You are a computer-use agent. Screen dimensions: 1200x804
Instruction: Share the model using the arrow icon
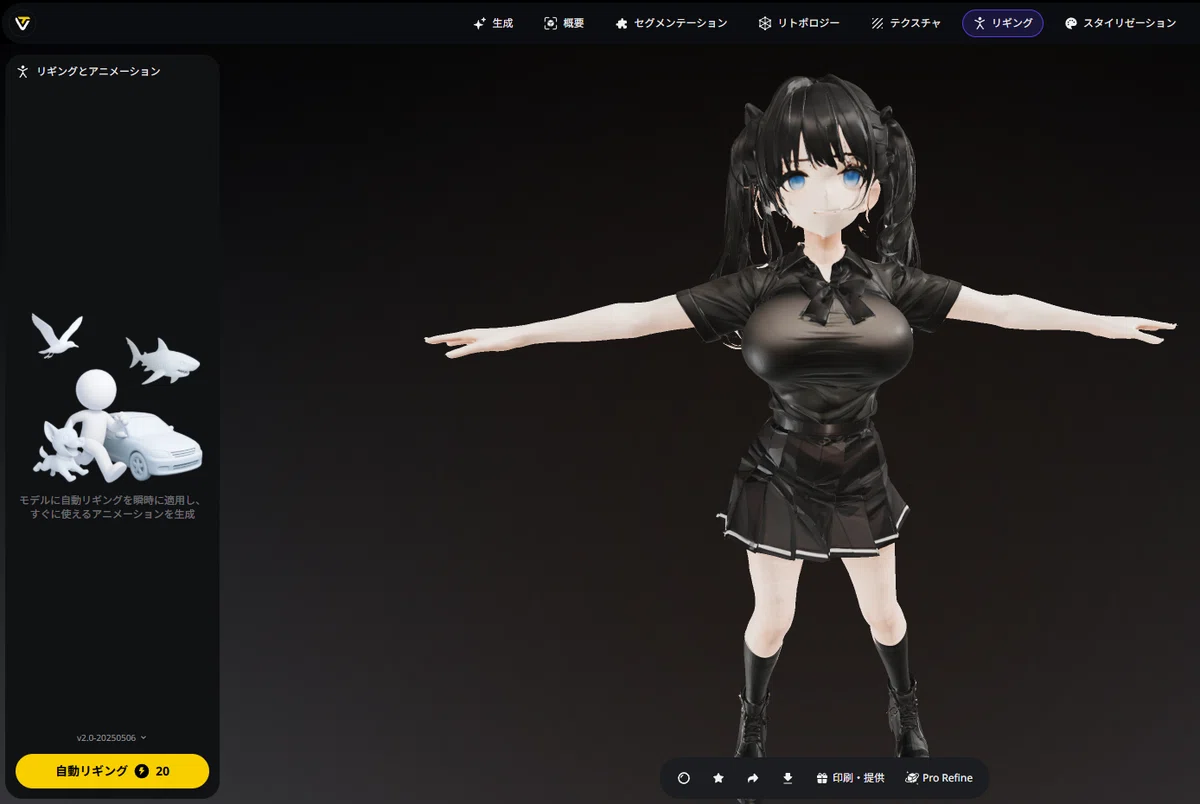click(753, 778)
